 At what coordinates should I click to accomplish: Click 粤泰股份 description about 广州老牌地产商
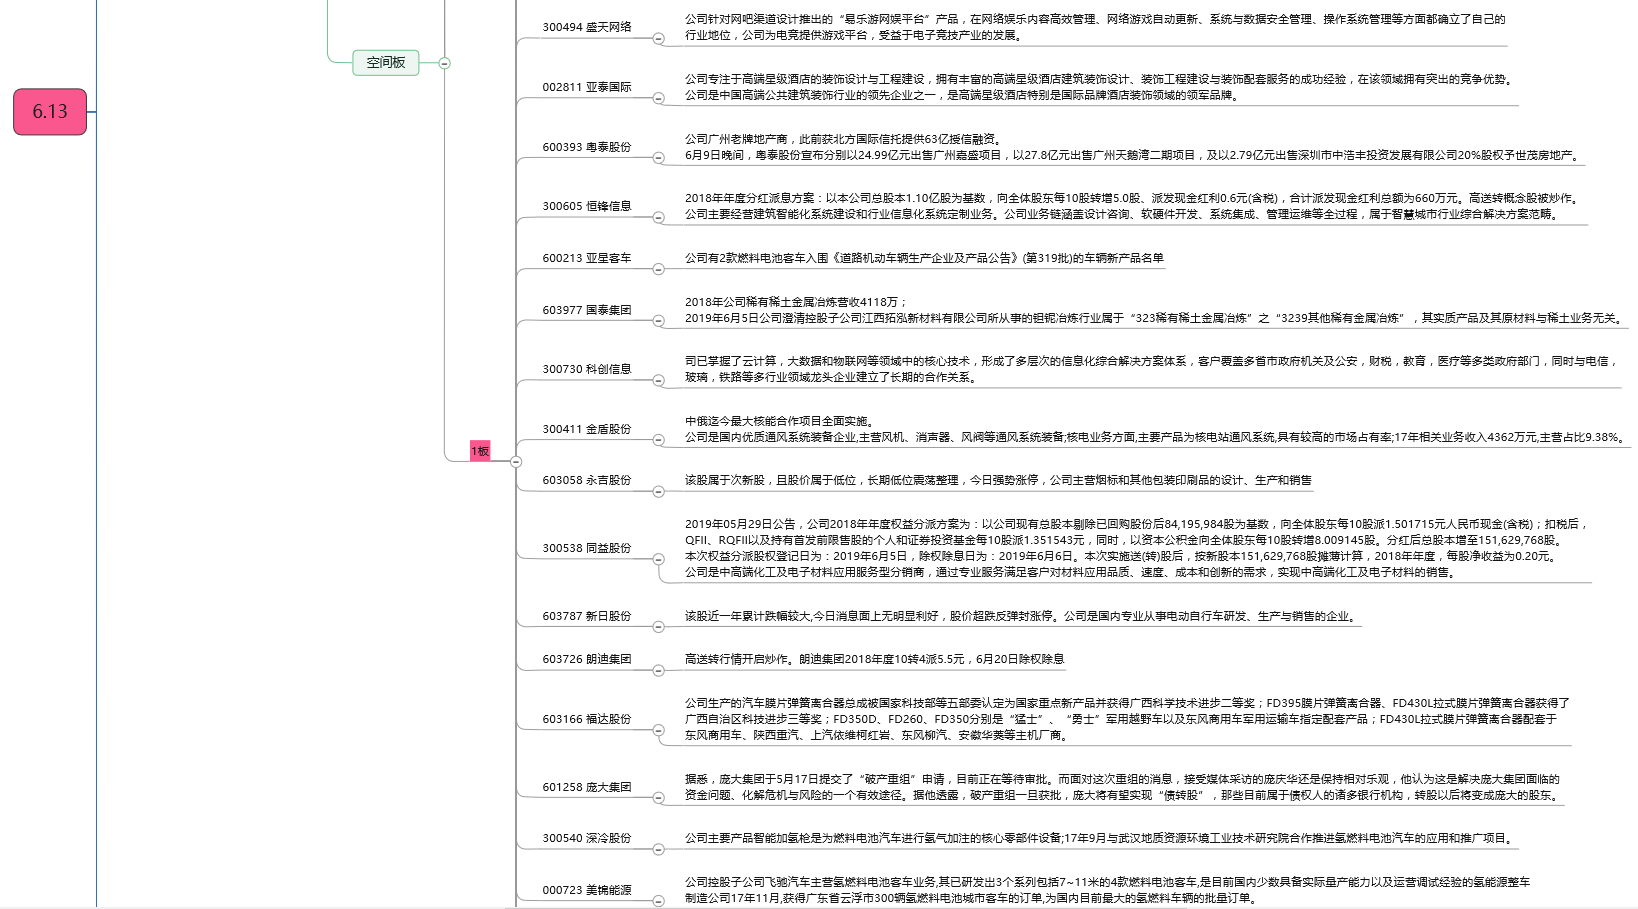pos(1133,147)
